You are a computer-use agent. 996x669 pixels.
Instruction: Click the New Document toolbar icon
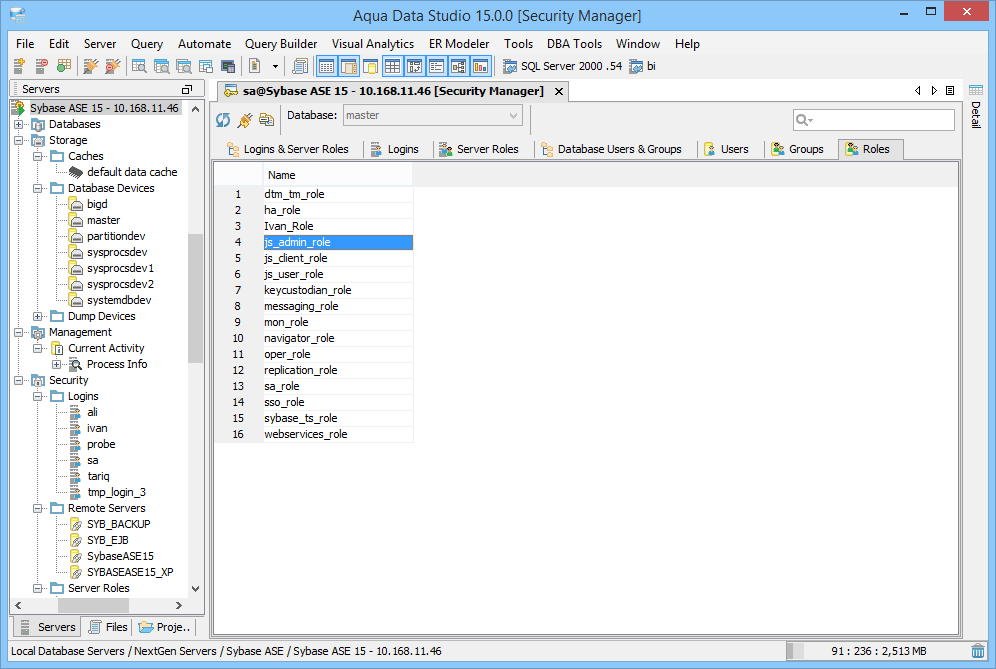[x=255, y=65]
